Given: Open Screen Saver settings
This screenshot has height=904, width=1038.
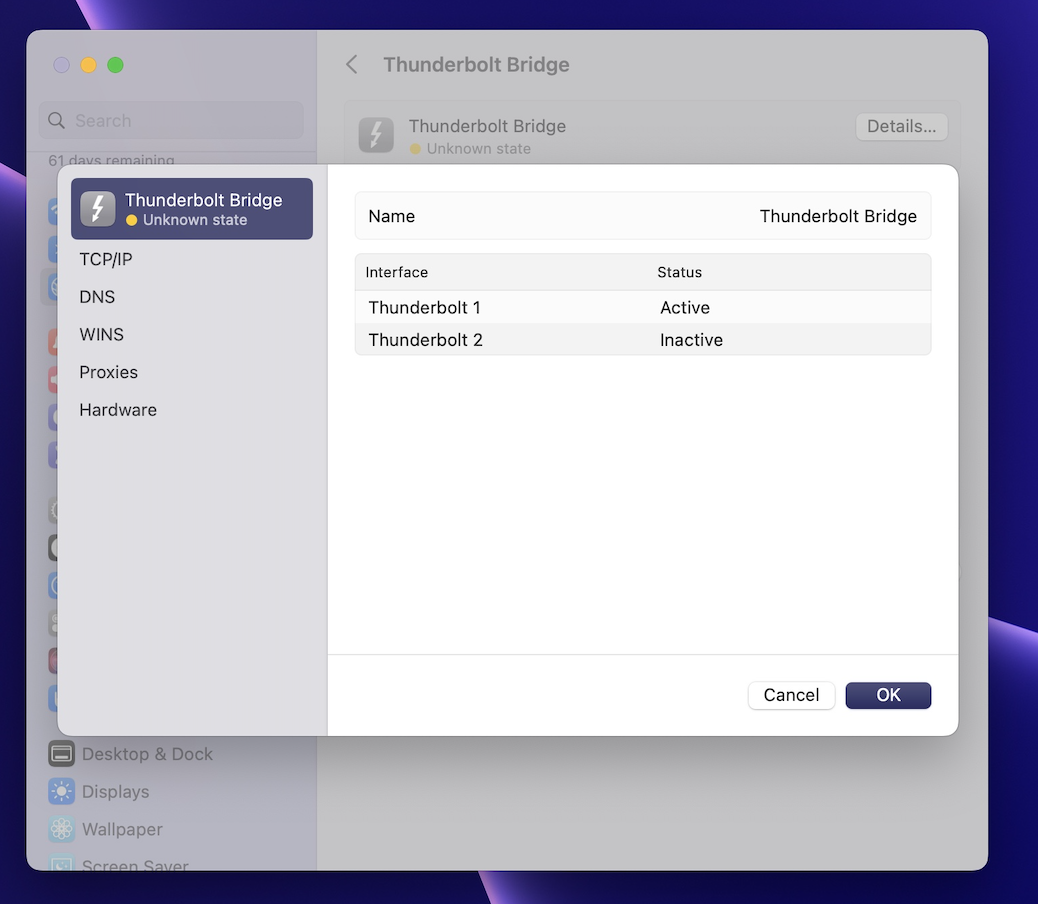Looking at the screenshot, I should (x=135, y=864).
